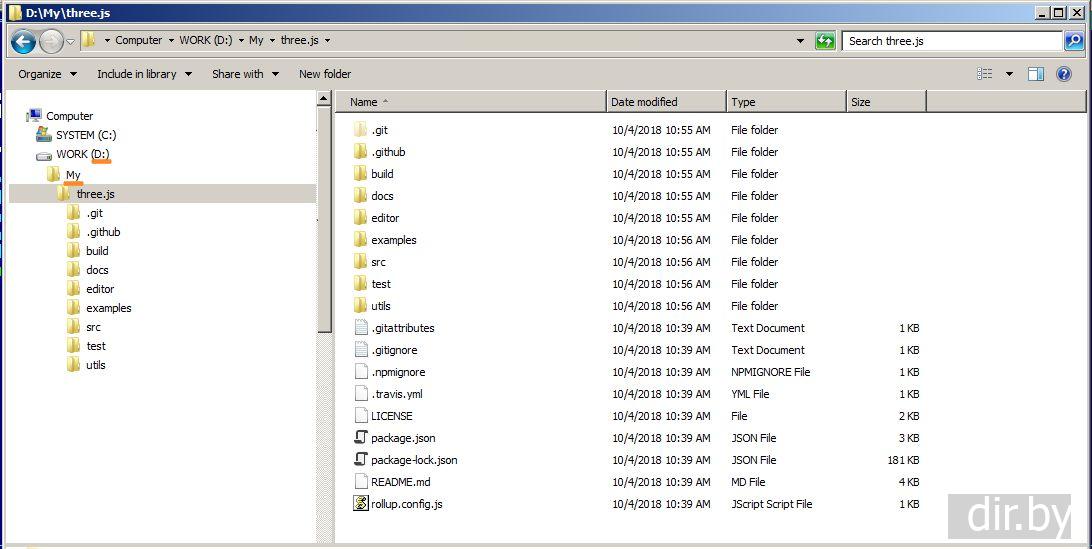
Task: Open the Organize menu
Action: pyautogui.click(x=47, y=74)
